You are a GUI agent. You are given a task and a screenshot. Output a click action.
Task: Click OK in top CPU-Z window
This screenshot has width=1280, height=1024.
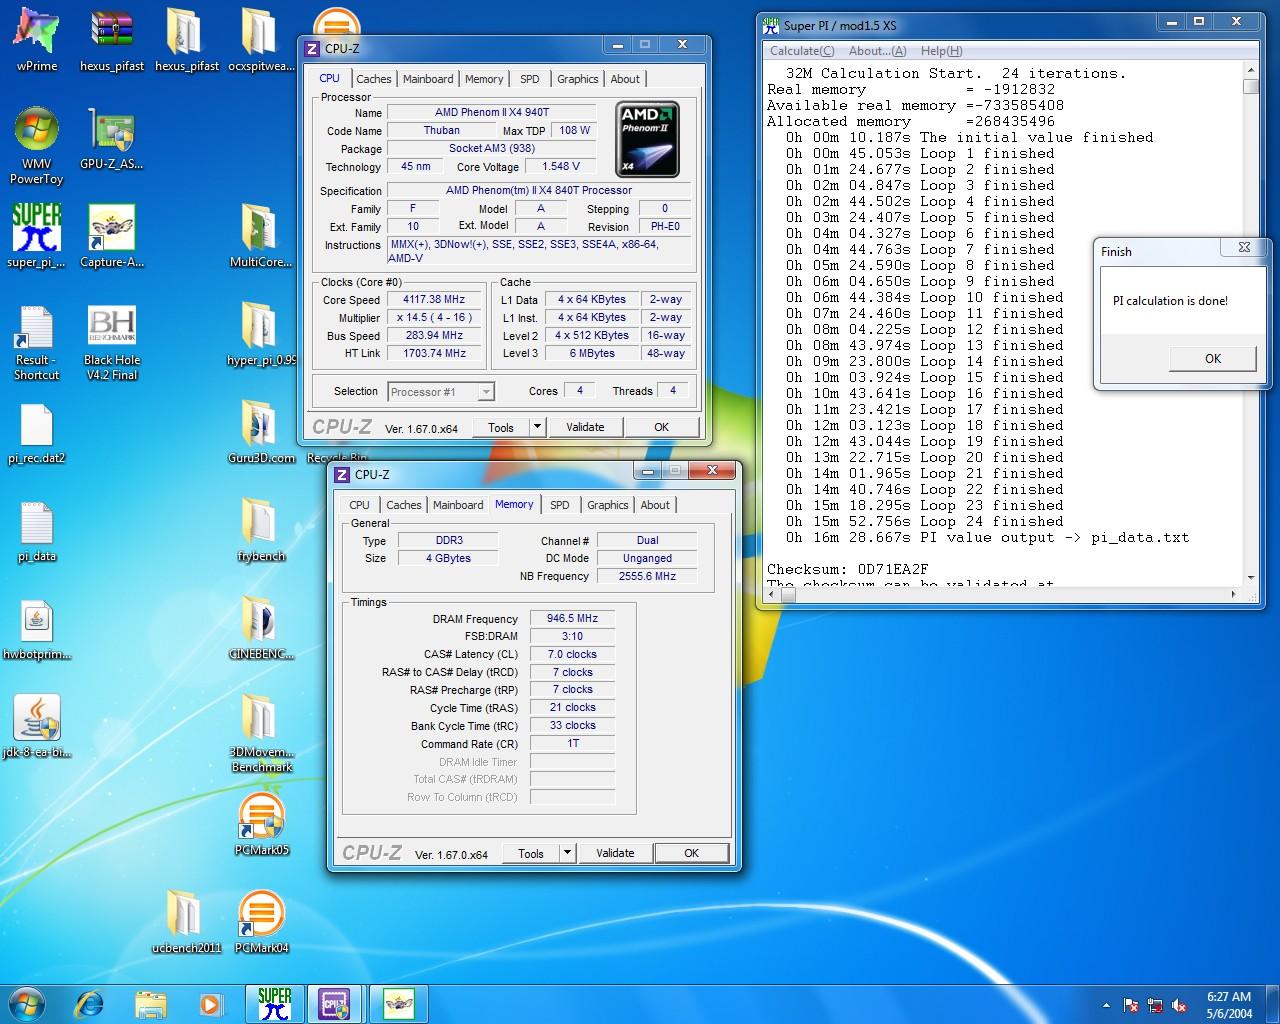661,427
